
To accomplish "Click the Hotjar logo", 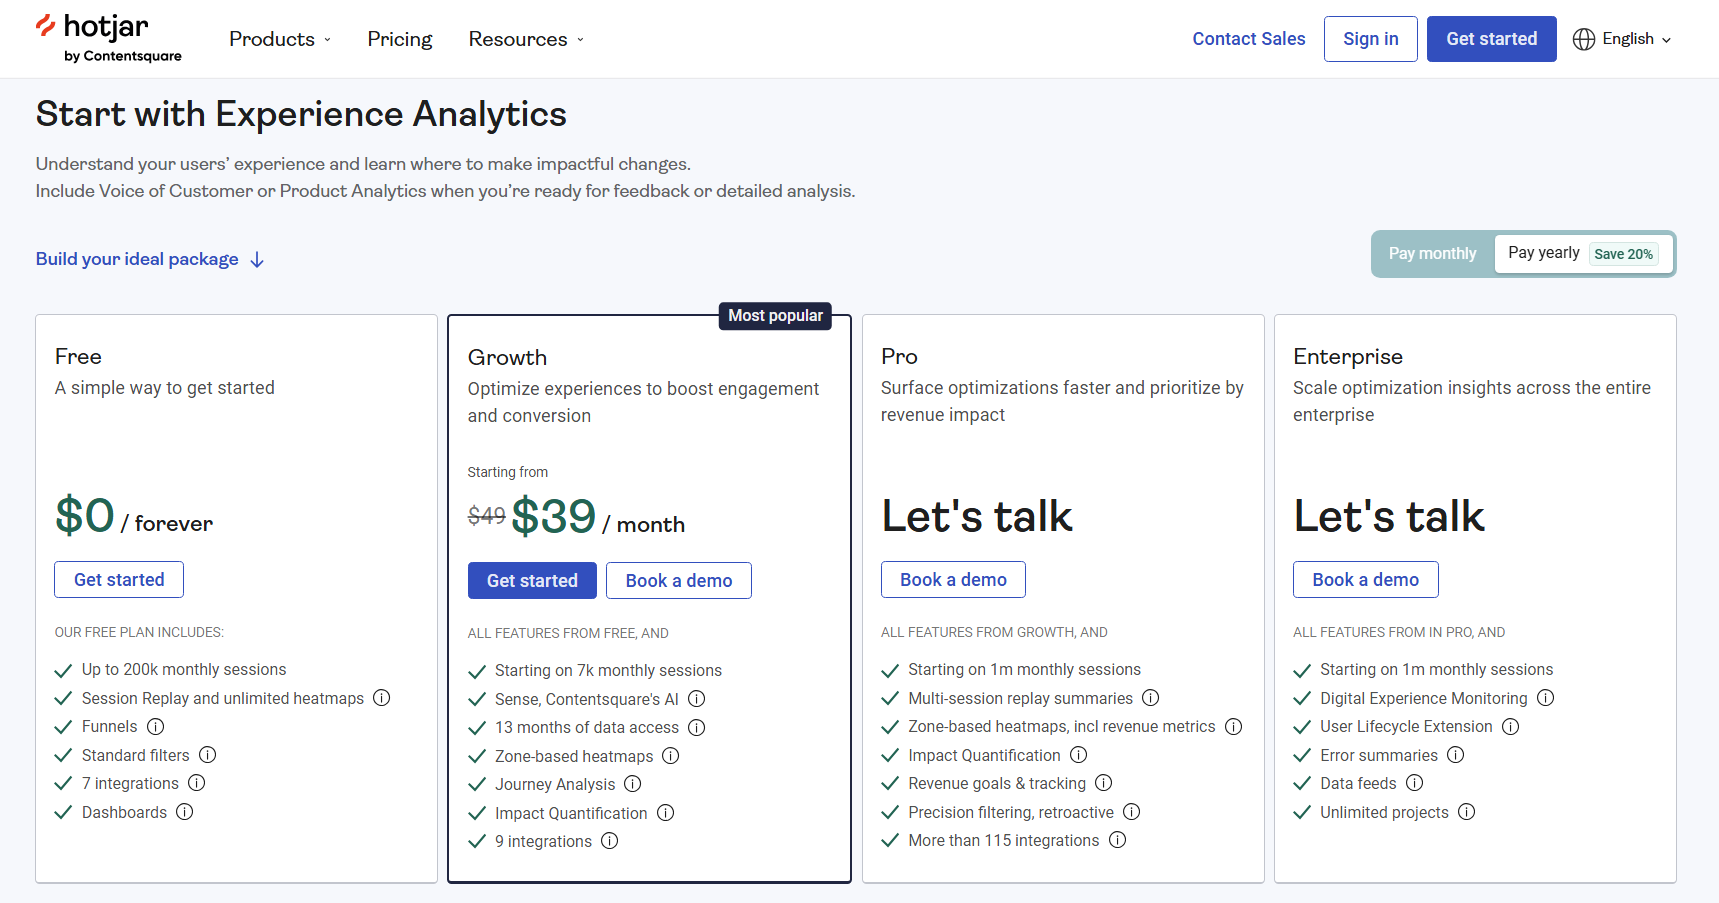I will (108, 38).
